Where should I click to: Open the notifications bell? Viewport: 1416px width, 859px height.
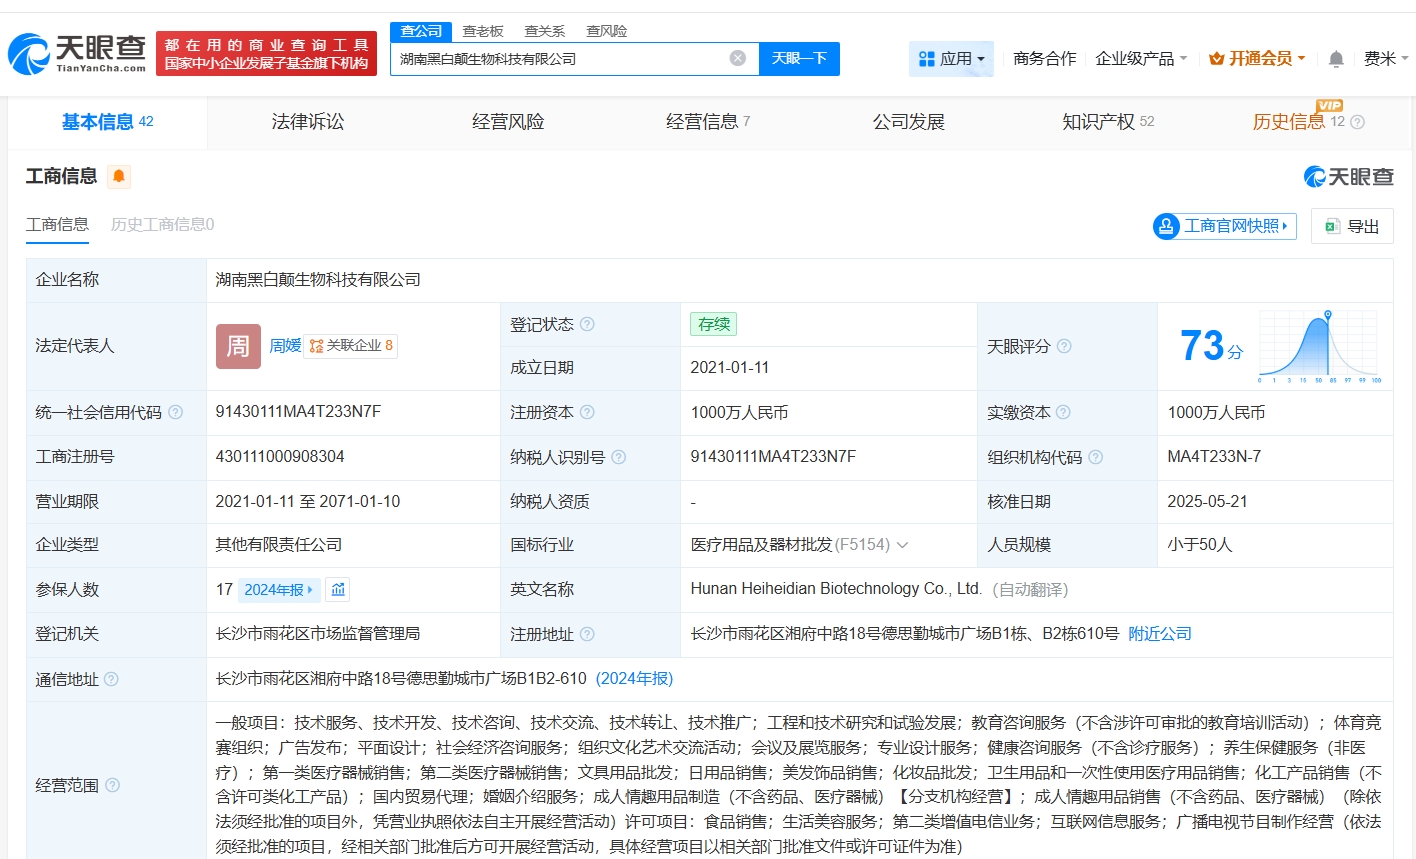[1336, 59]
